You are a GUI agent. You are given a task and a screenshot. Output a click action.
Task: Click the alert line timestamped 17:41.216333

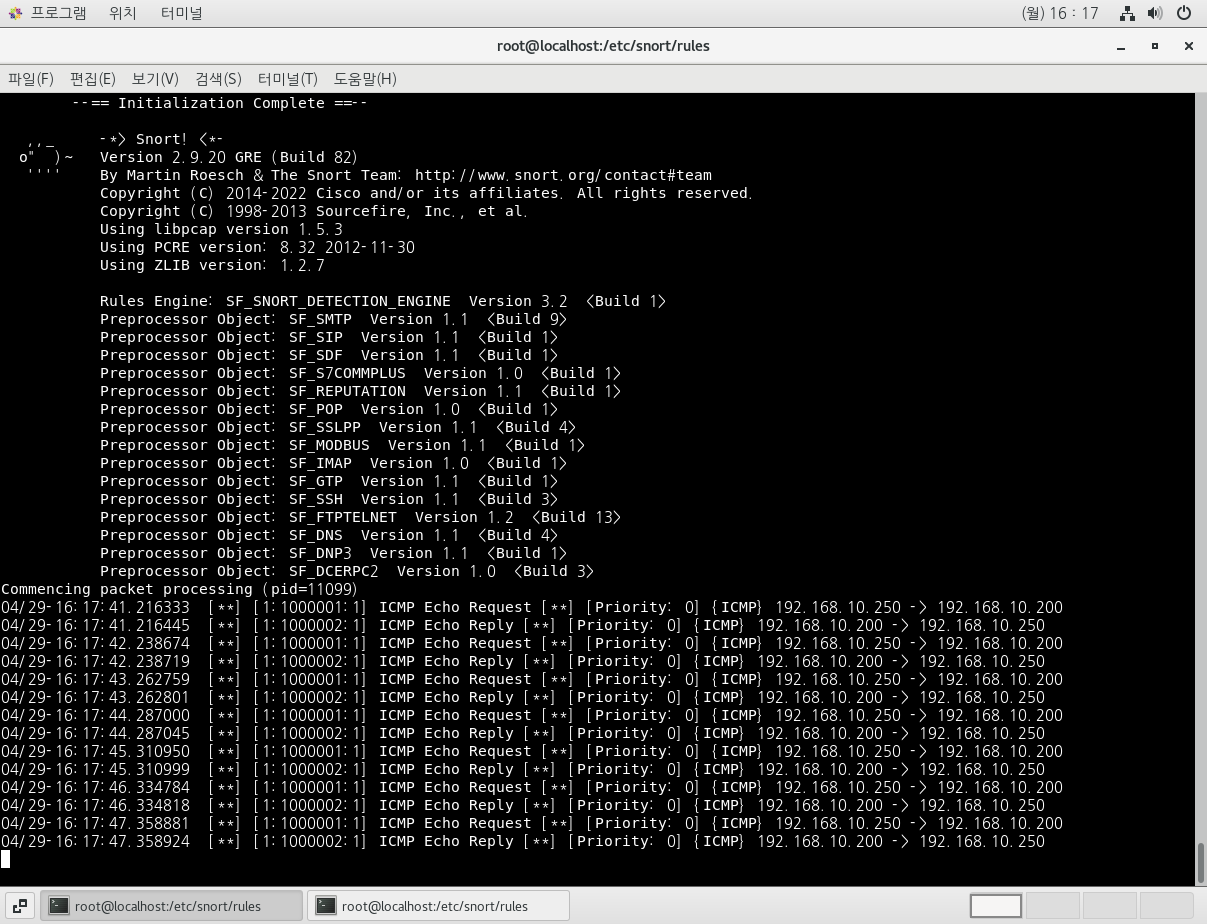532,607
